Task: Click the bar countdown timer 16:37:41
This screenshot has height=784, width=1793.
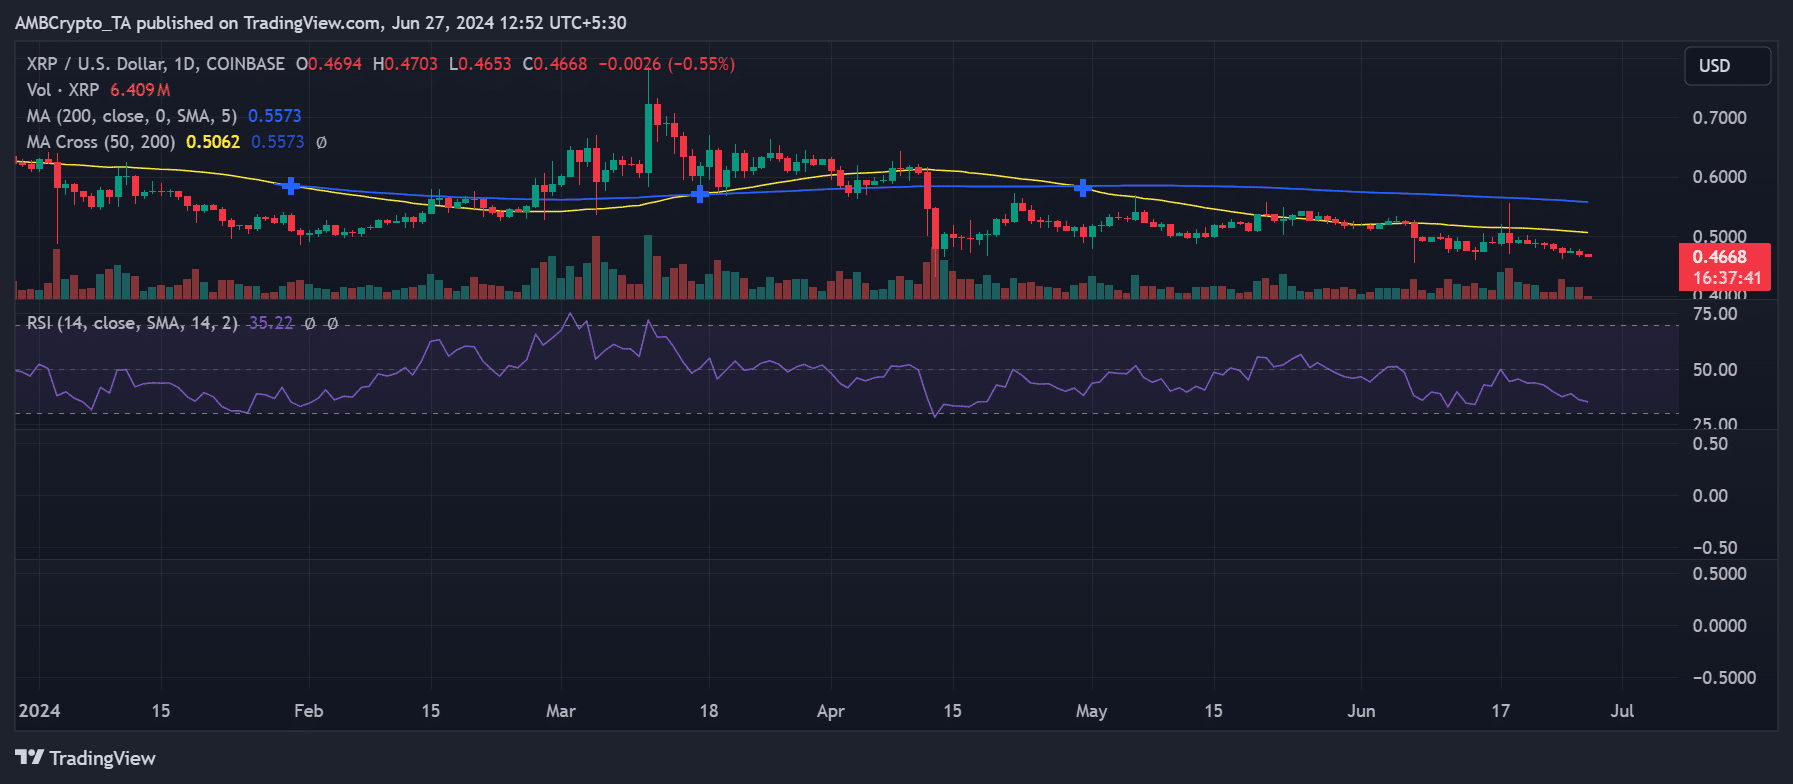Action: [1725, 278]
